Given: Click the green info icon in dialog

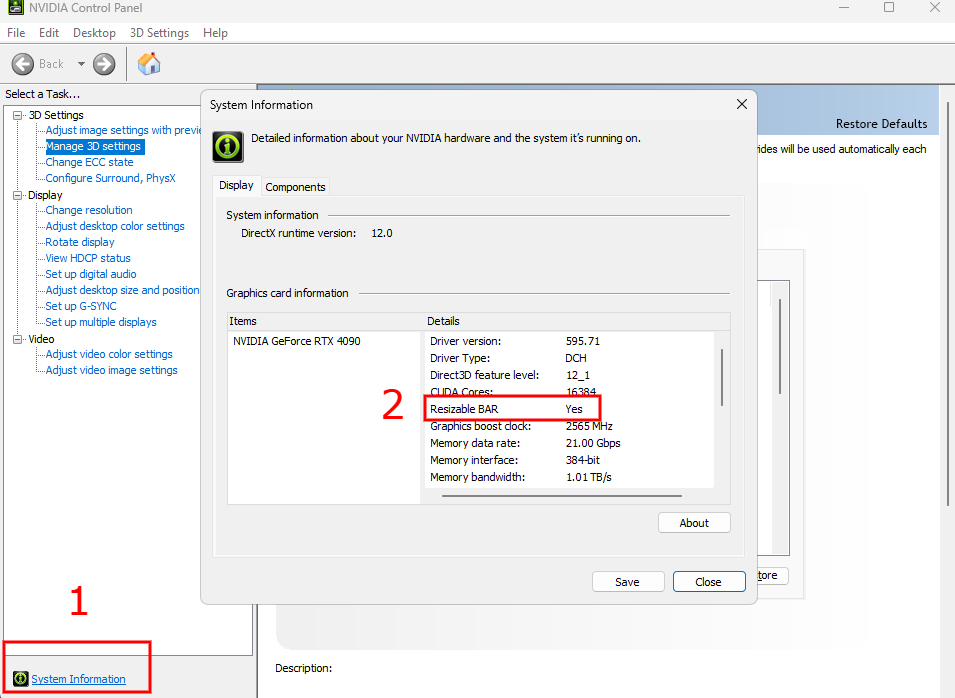Looking at the screenshot, I should tap(228, 147).
